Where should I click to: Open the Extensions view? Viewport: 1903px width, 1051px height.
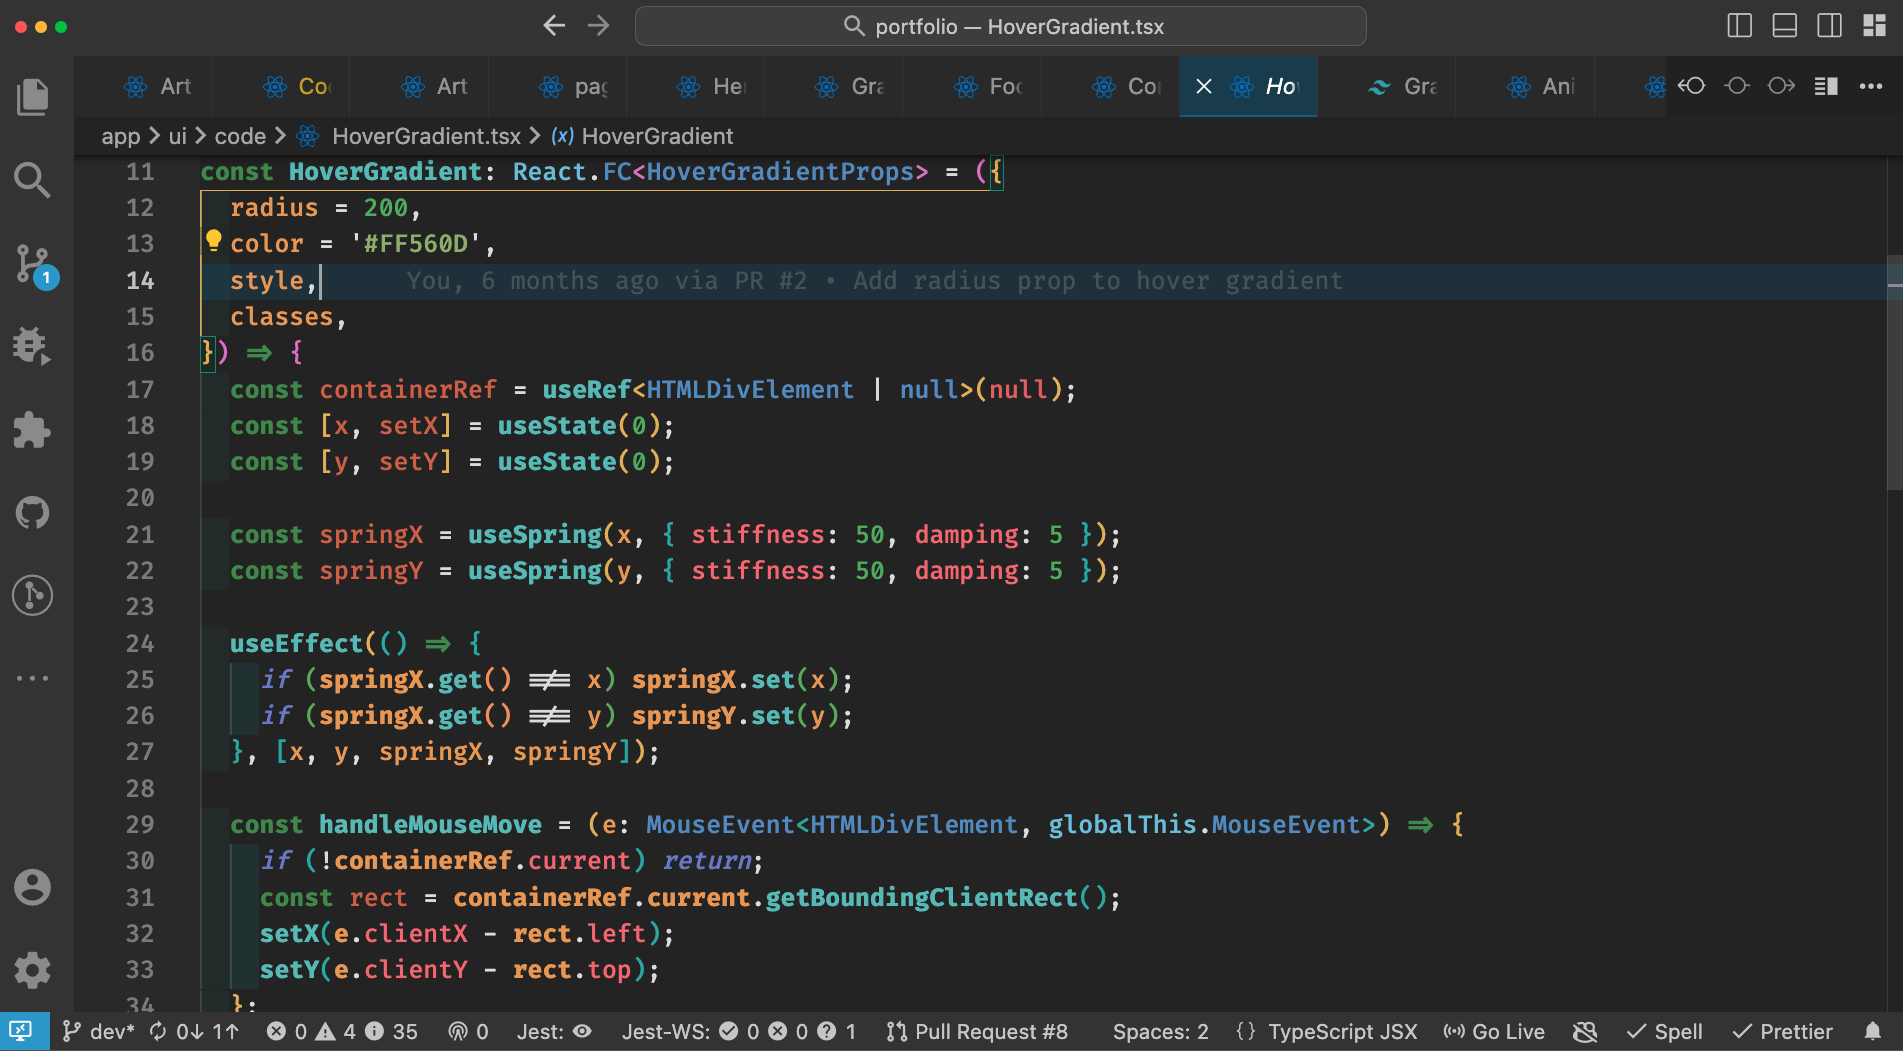tap(32, 430)
